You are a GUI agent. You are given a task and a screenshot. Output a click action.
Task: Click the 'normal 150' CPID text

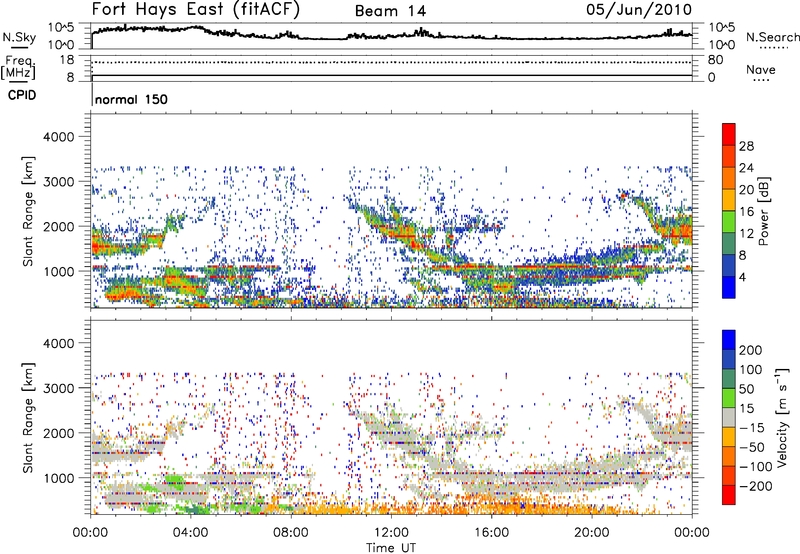point(132,99)
